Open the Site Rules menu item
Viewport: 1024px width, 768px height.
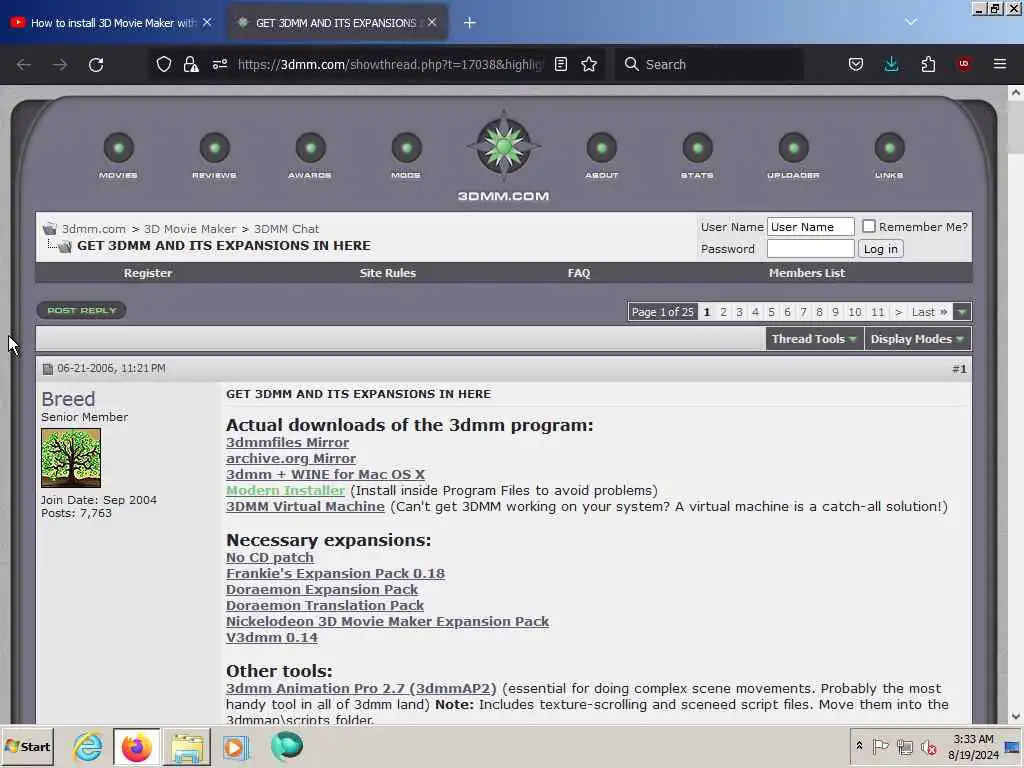[387, 273]
